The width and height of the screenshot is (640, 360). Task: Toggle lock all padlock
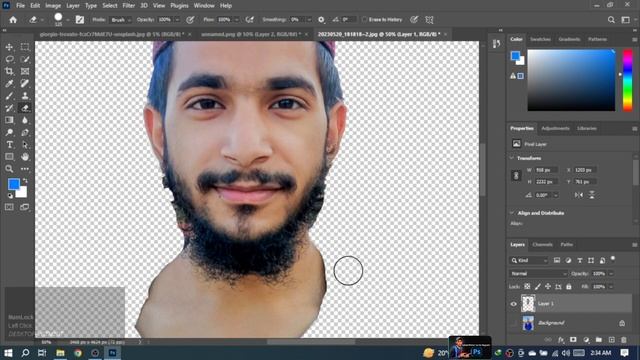click(x=569, y=287)
